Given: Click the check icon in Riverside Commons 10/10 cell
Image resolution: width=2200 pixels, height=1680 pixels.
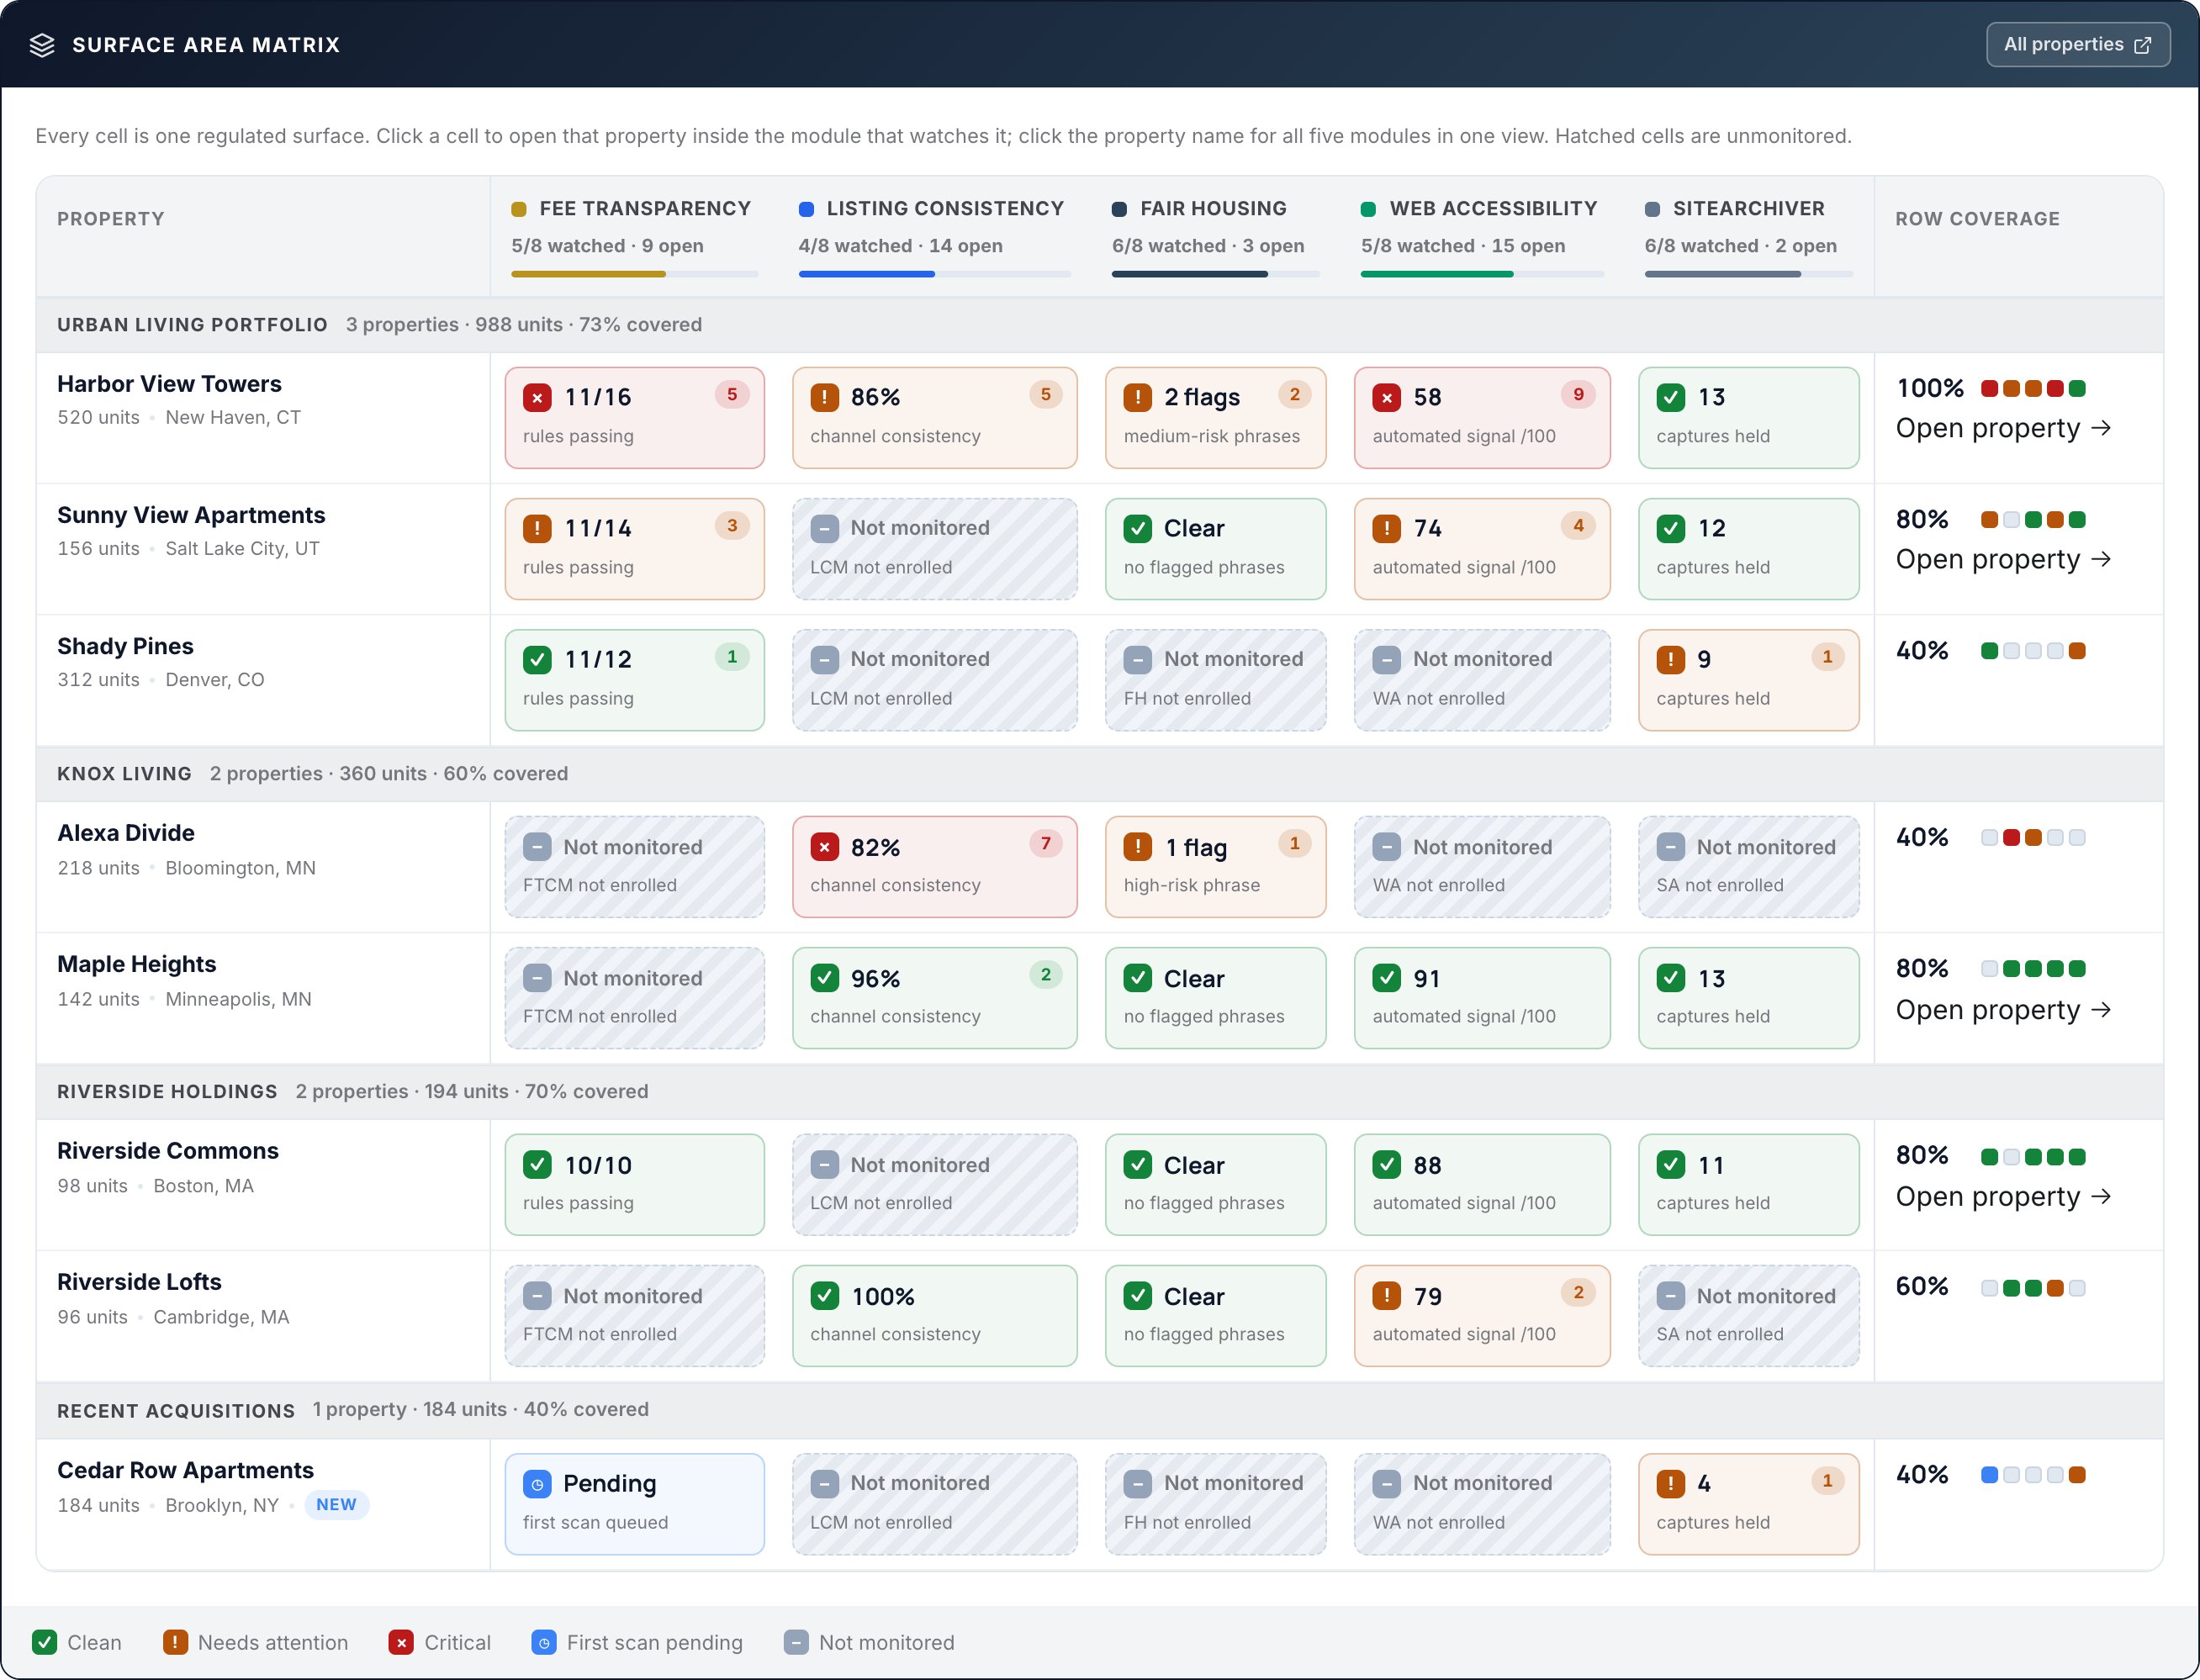Looking at the screenshot, I should (x=537, y=1166).
